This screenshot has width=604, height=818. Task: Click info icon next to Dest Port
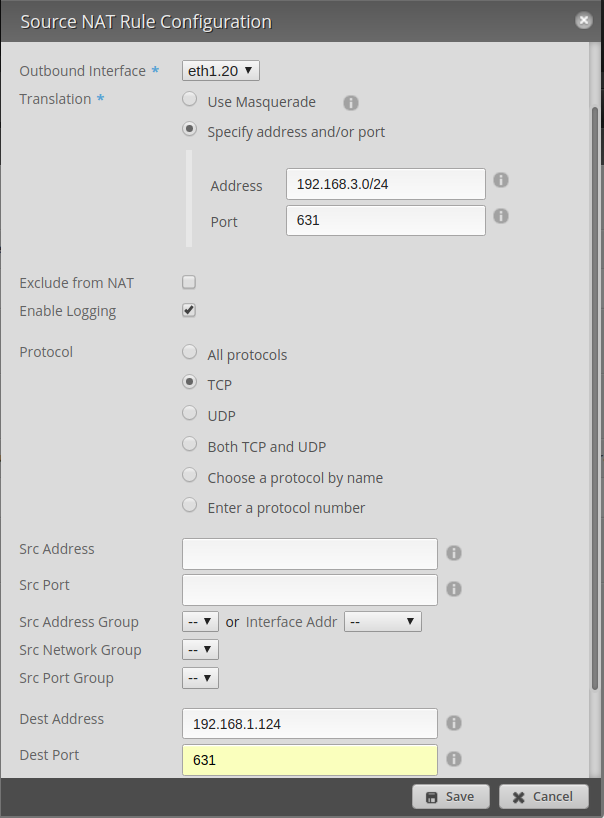pyautogui.click(x=453, y=759)
